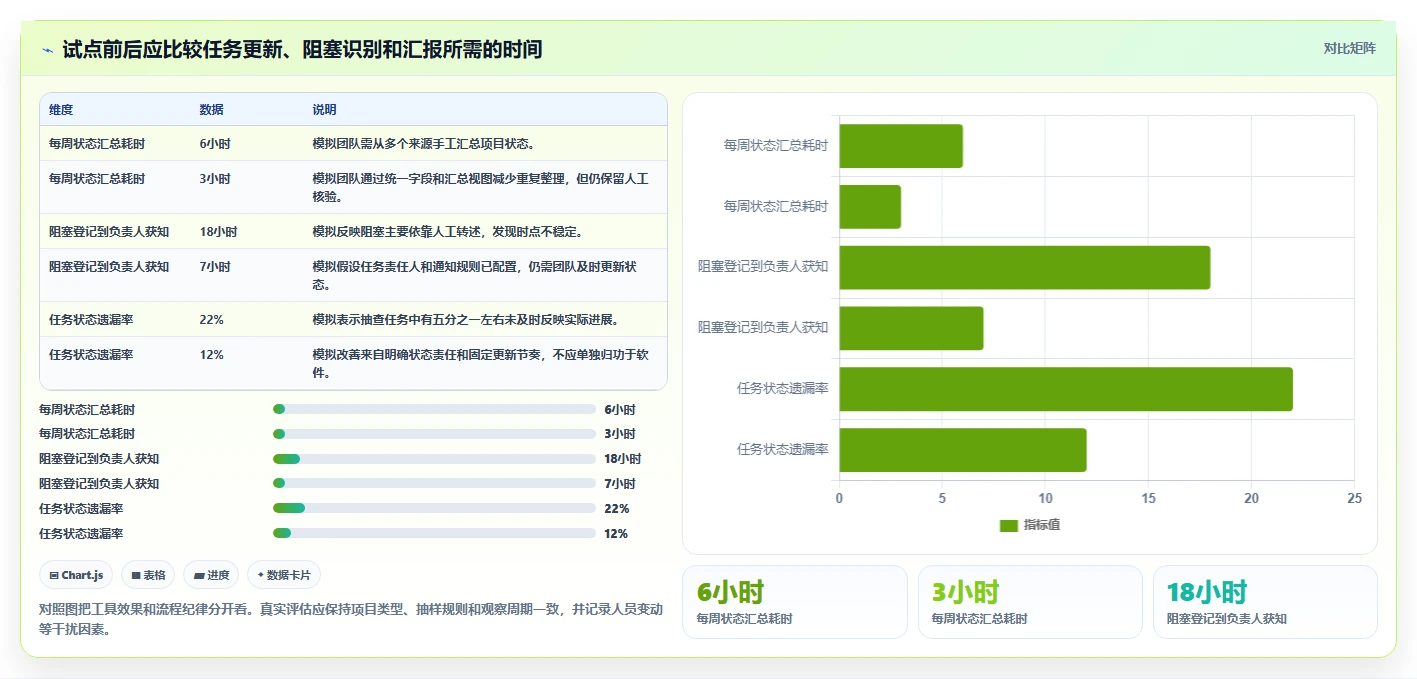Click description 模拟反映阻塞主要依靠人工转述
Image resolution: width=1417 pixels, height=679 pixels.
447,232
